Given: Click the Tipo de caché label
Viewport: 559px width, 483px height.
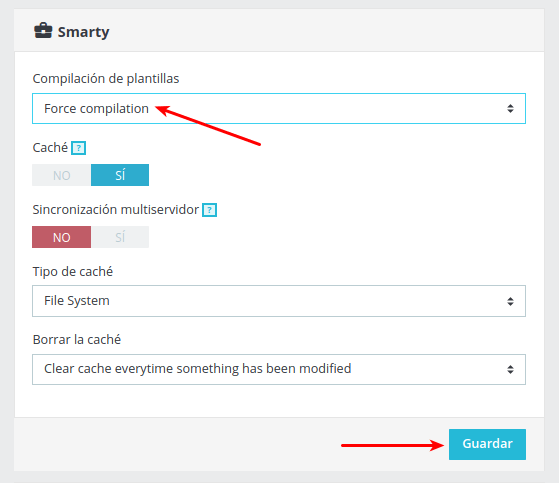Looking at the screenshot, I should click(73, 272).
